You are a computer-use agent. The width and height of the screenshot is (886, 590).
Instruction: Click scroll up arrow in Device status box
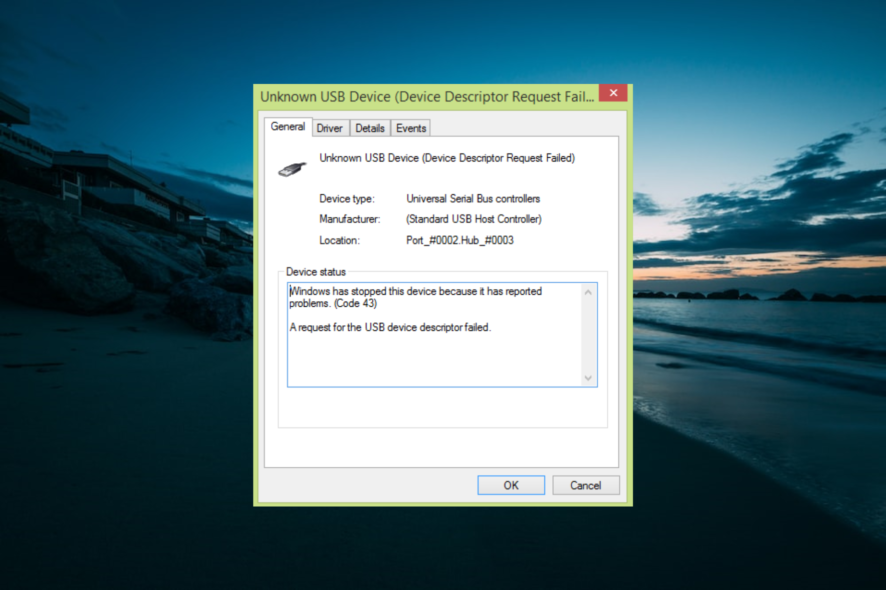click(x=588, y=292)
